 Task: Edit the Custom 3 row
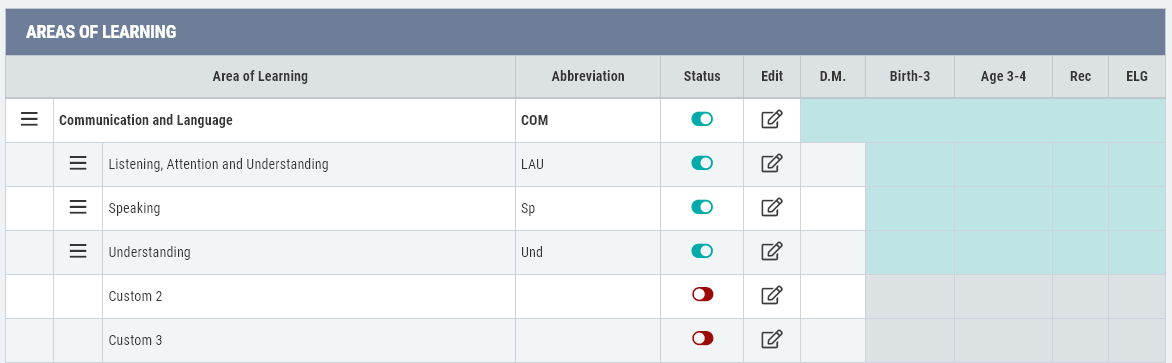click(771, 340)
